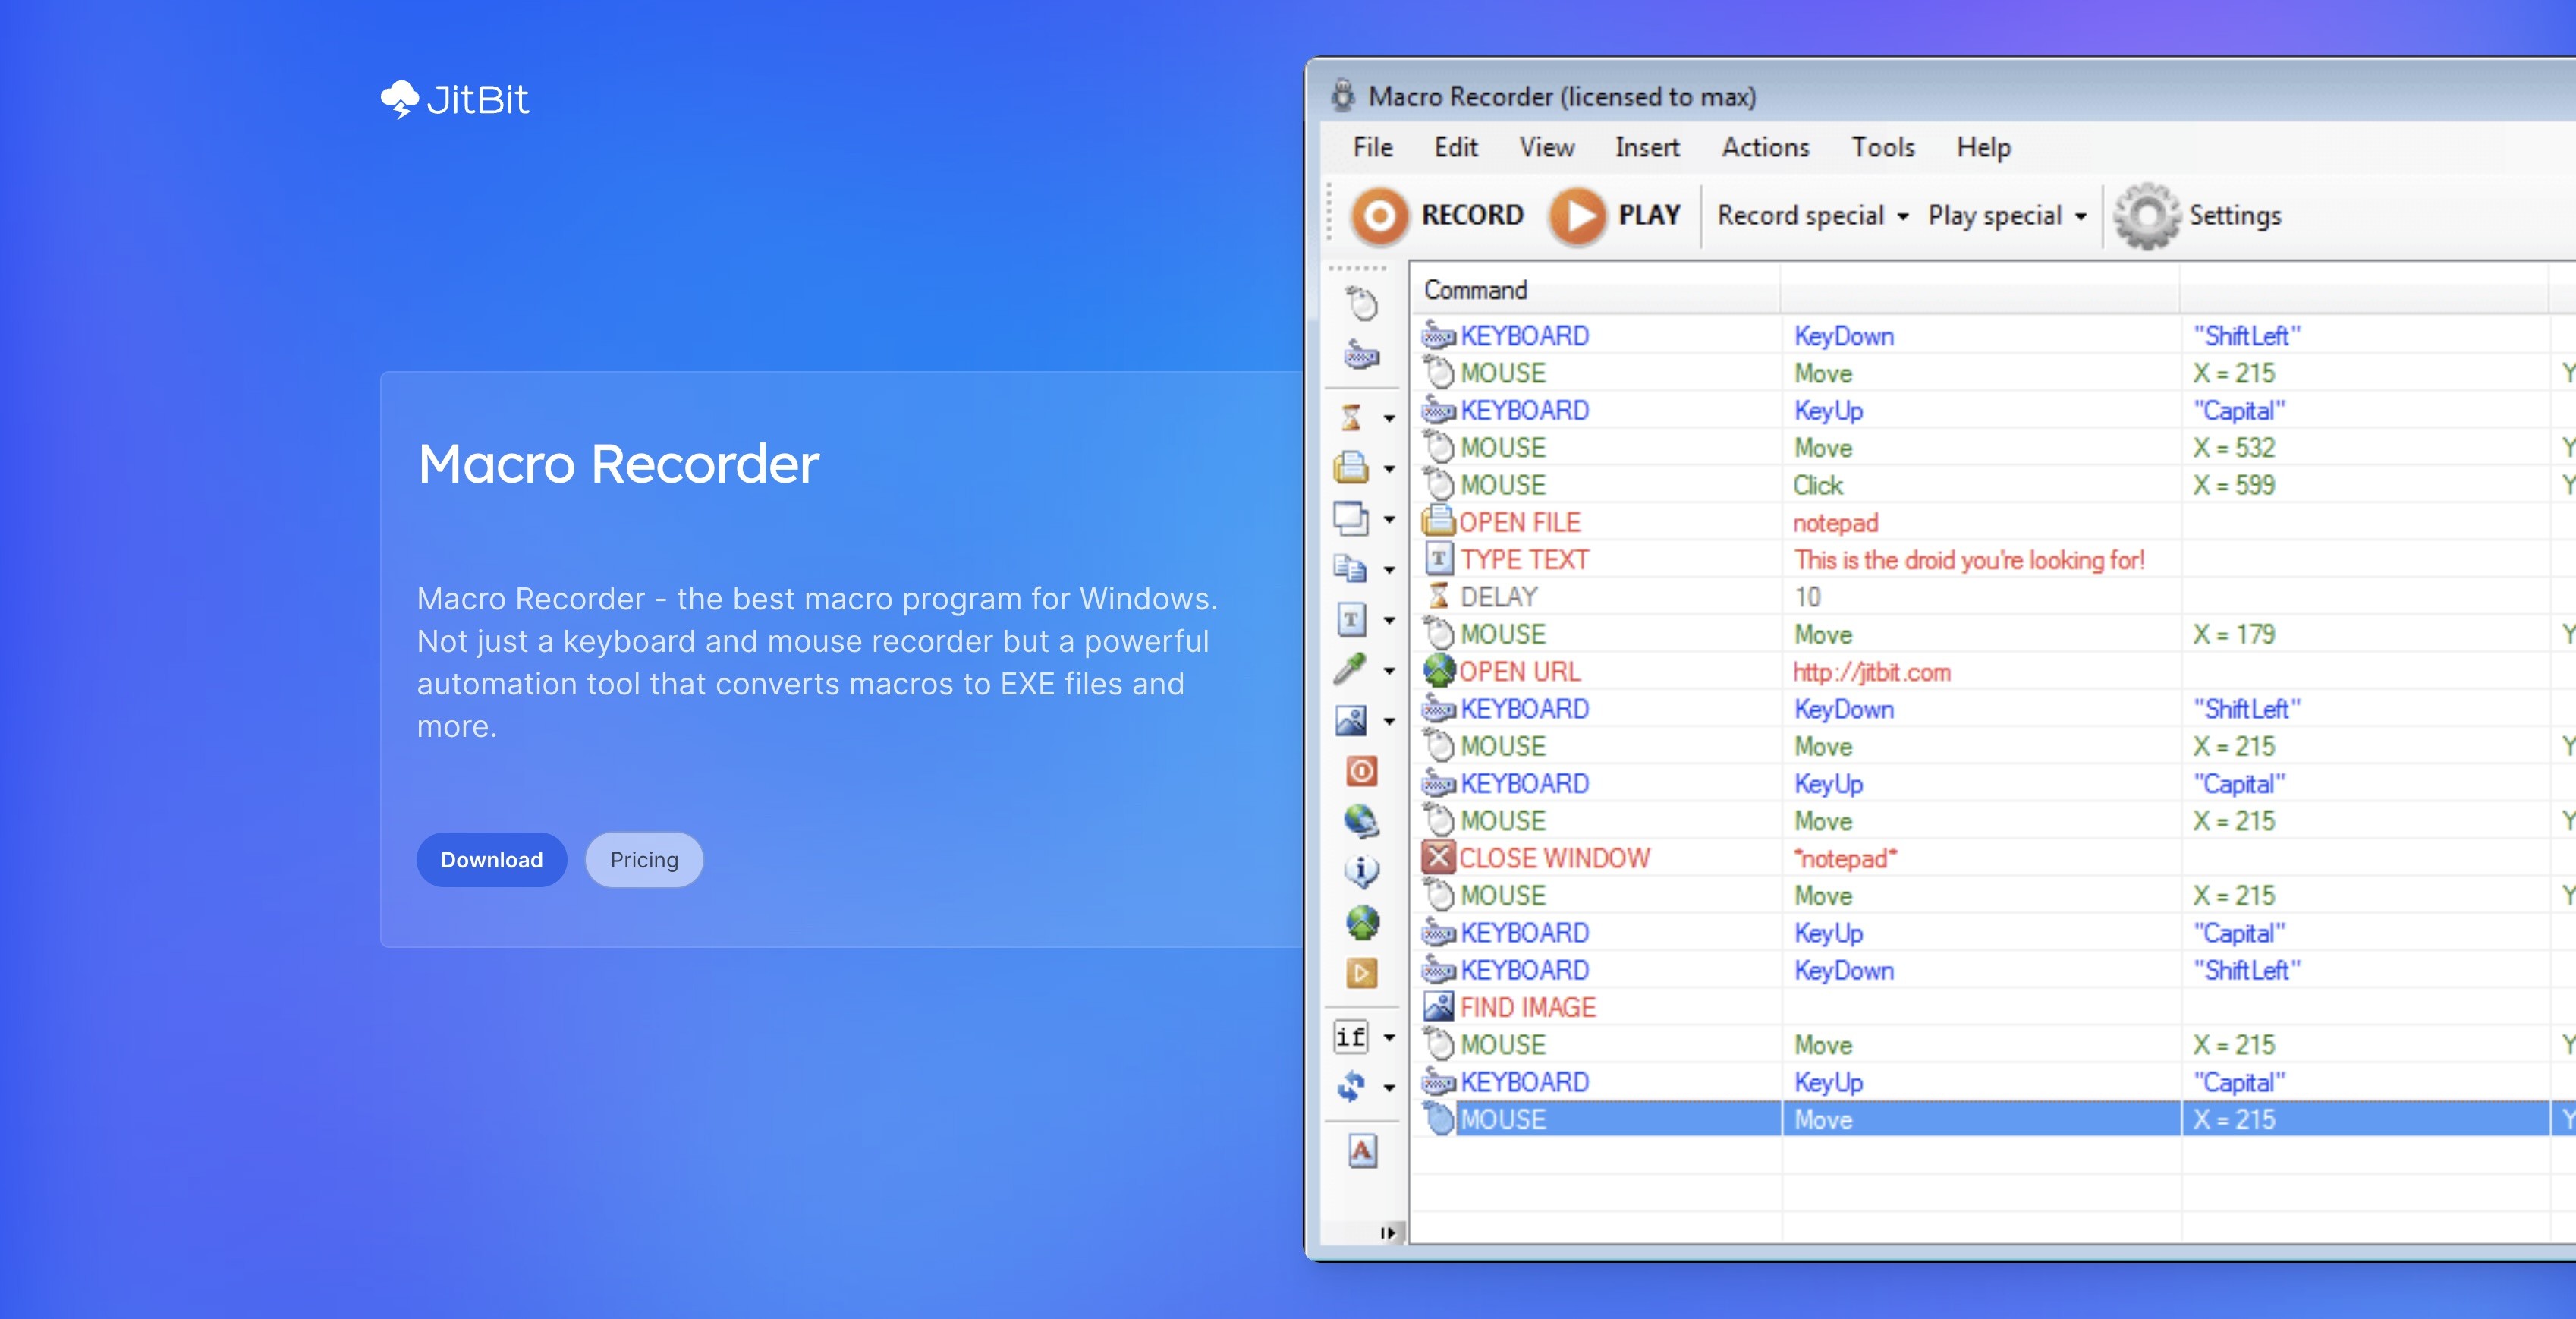Open the Insert menu

[x=1646, y=148]
